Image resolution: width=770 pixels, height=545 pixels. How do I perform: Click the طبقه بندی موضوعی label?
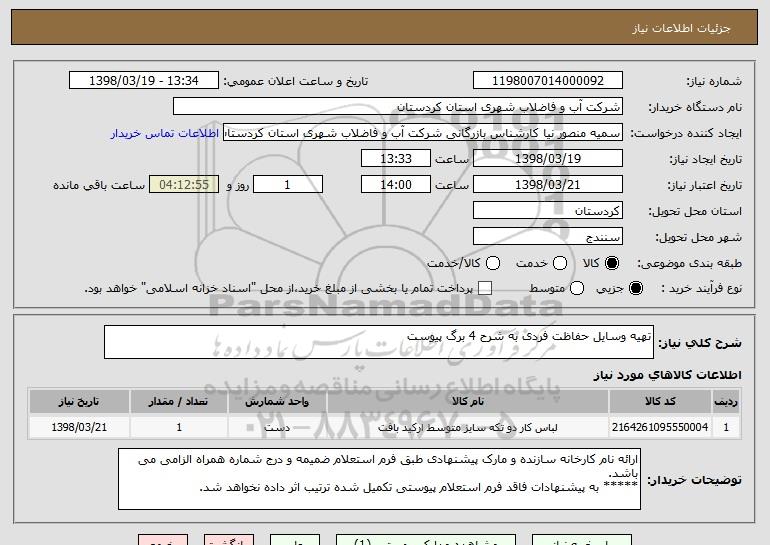coord(689,264)
